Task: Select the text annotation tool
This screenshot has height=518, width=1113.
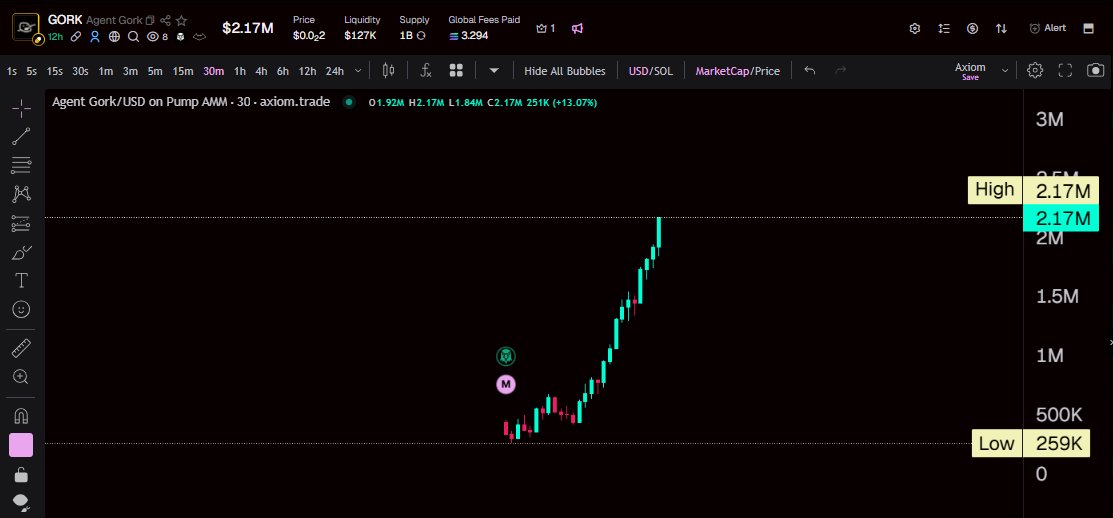Action: (x=21, y=280)
